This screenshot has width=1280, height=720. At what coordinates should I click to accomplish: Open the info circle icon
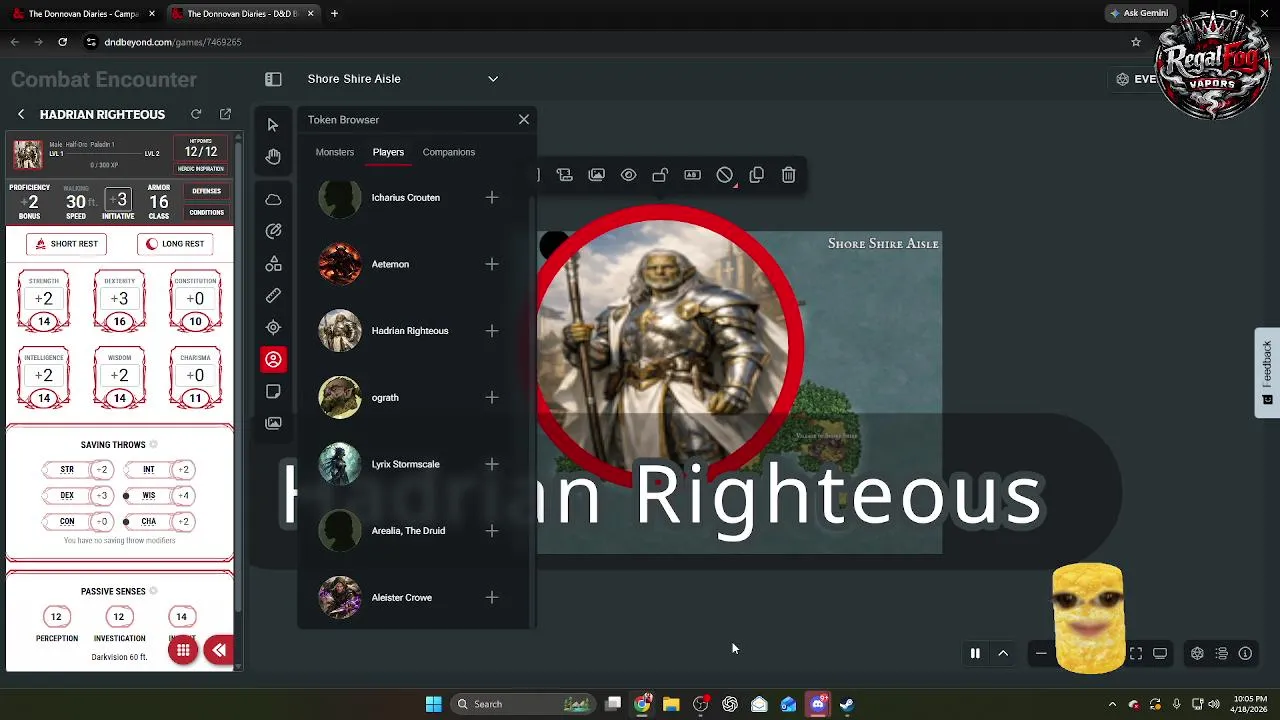[1245, 653]
